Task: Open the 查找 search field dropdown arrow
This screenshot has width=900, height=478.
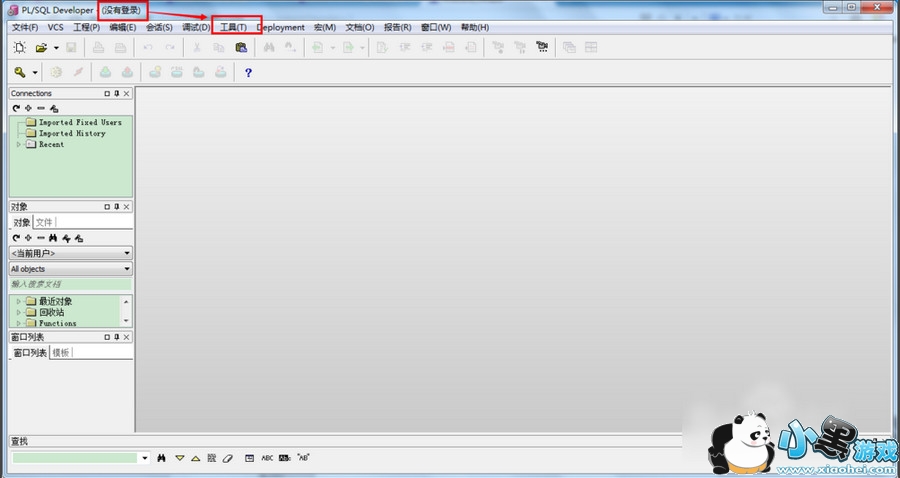Action: [x=145, y=458]
